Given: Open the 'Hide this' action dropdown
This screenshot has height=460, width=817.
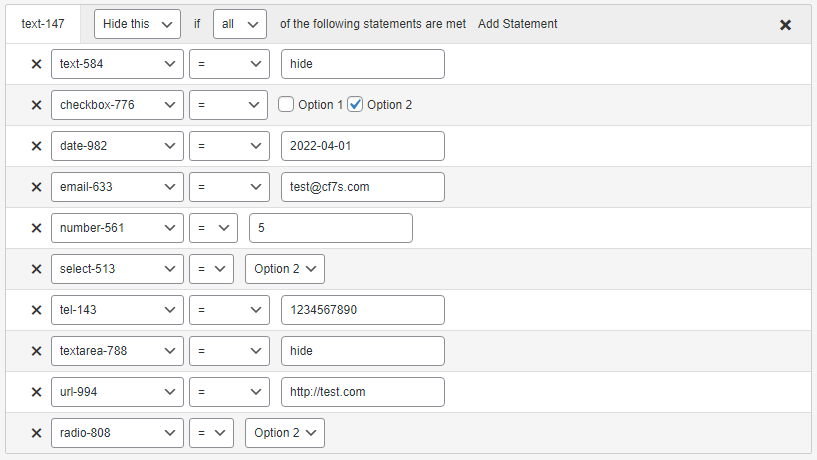Looking at the screenshot, I should tap(137, 24).
